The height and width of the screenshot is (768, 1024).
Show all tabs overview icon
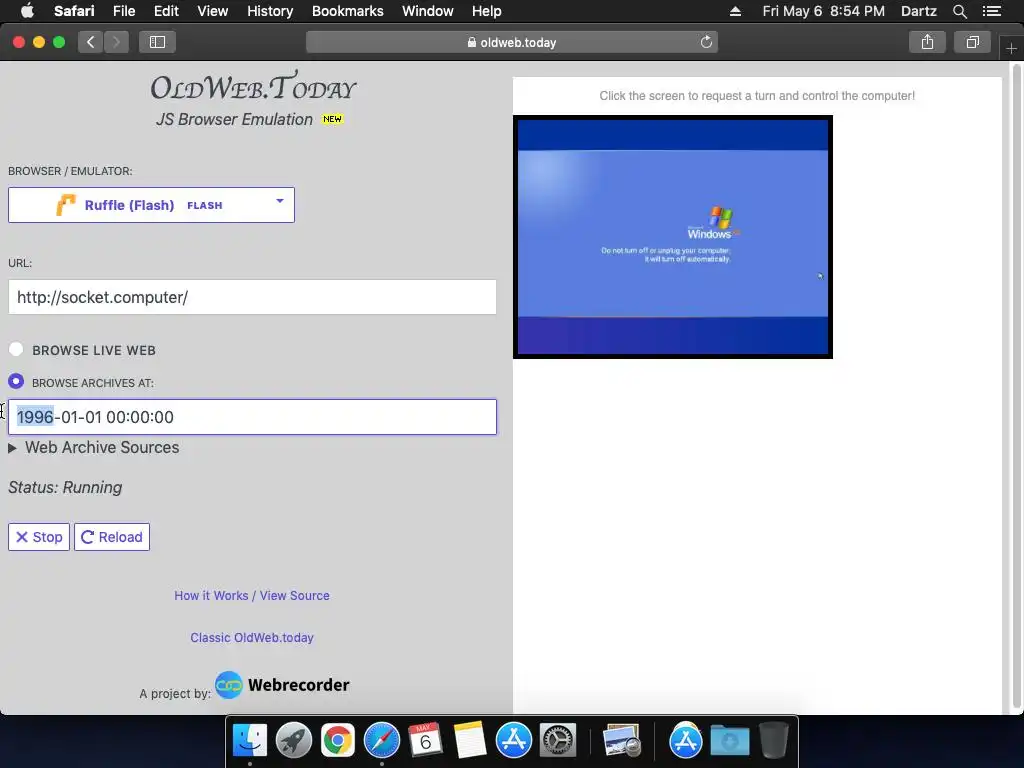coord(972,42)
